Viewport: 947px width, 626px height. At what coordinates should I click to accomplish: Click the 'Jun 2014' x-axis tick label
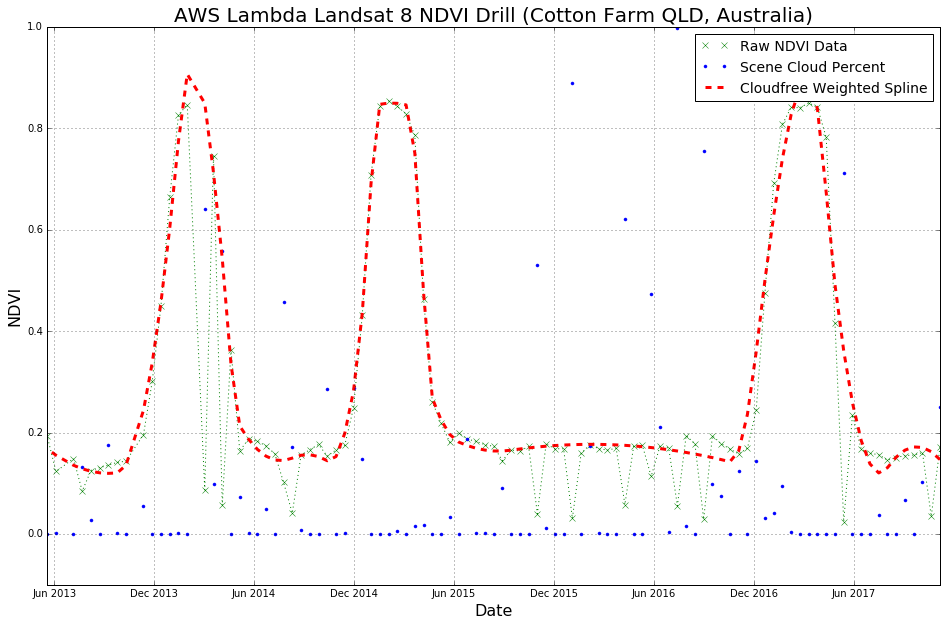(x=254, y=593)
